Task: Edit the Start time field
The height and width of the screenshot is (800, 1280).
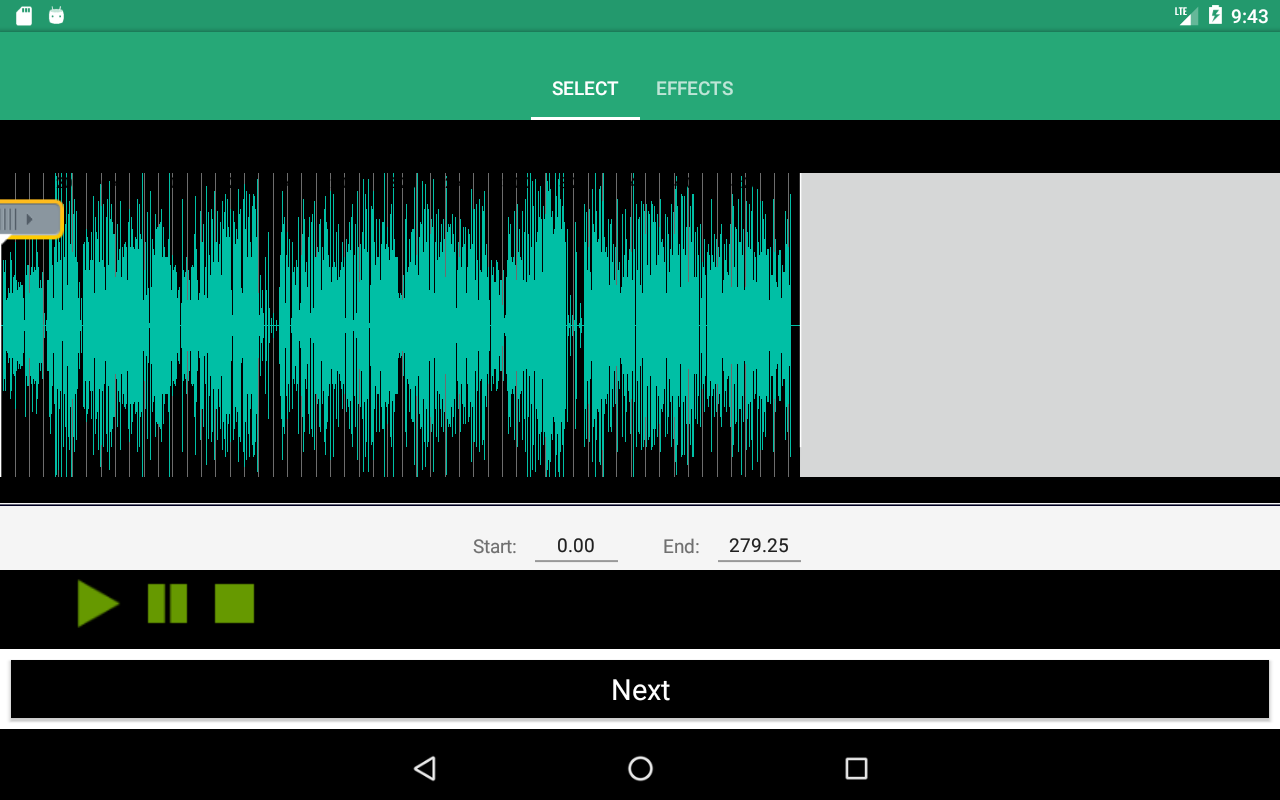Action: point(576,546)
